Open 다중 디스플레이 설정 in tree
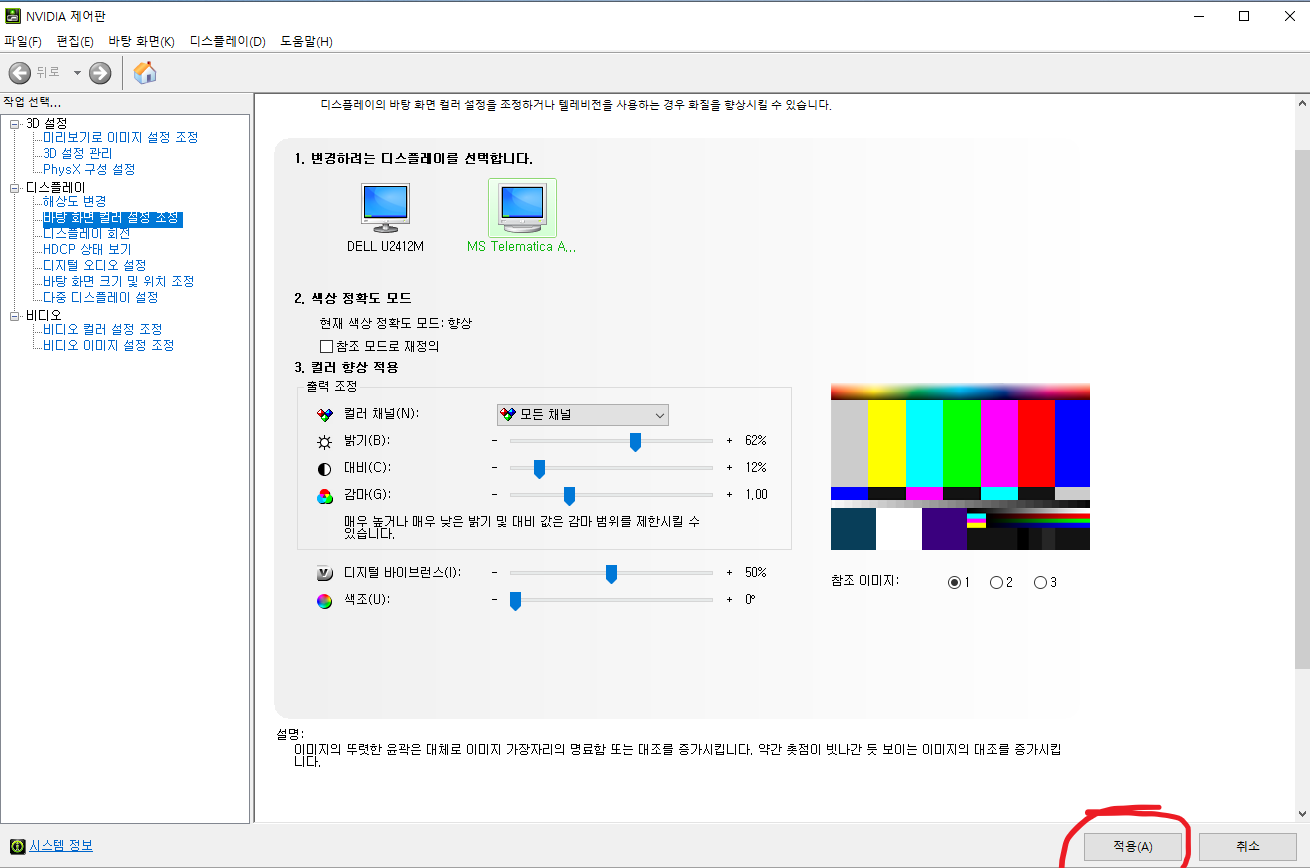Image resolution: width=1310 pixels, height=868 pixels. [101, 297]
